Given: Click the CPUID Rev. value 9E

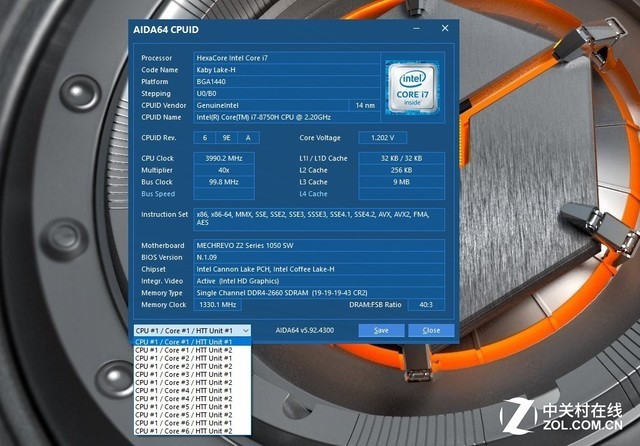Looking at the screenshot, I should (227, 138).
